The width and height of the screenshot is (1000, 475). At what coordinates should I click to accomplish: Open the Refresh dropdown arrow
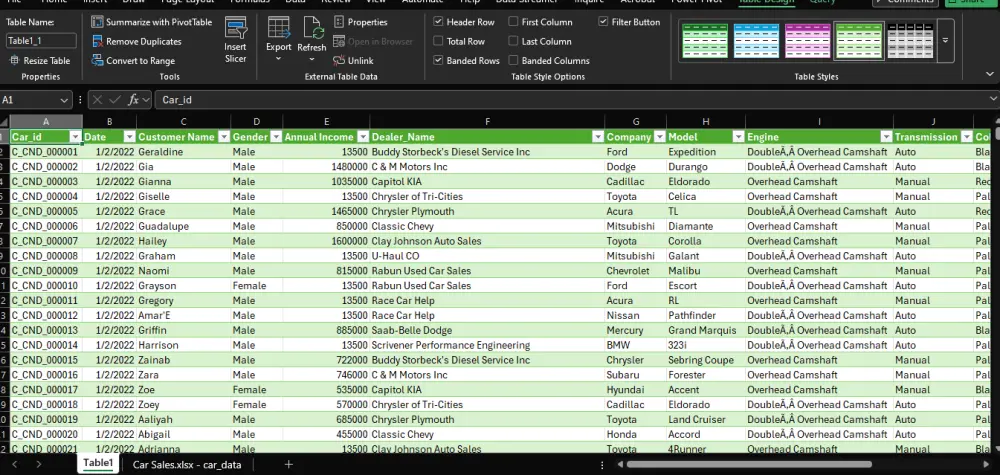312,59
